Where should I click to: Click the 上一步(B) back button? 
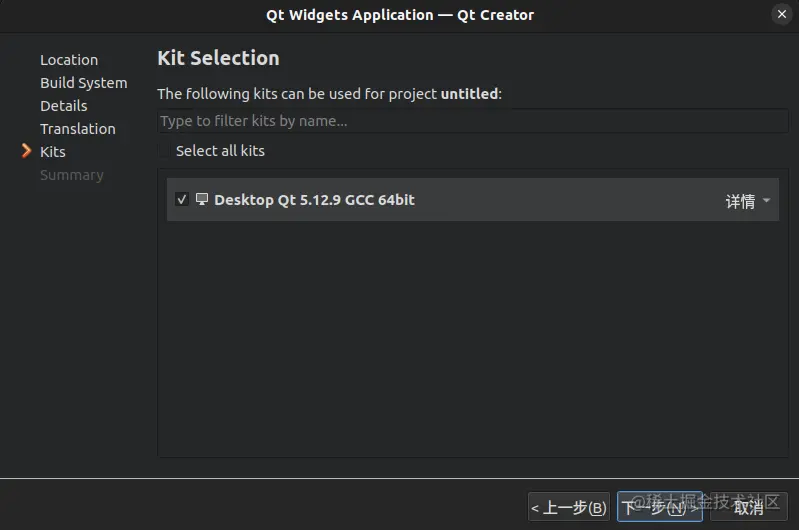point(569,507)
